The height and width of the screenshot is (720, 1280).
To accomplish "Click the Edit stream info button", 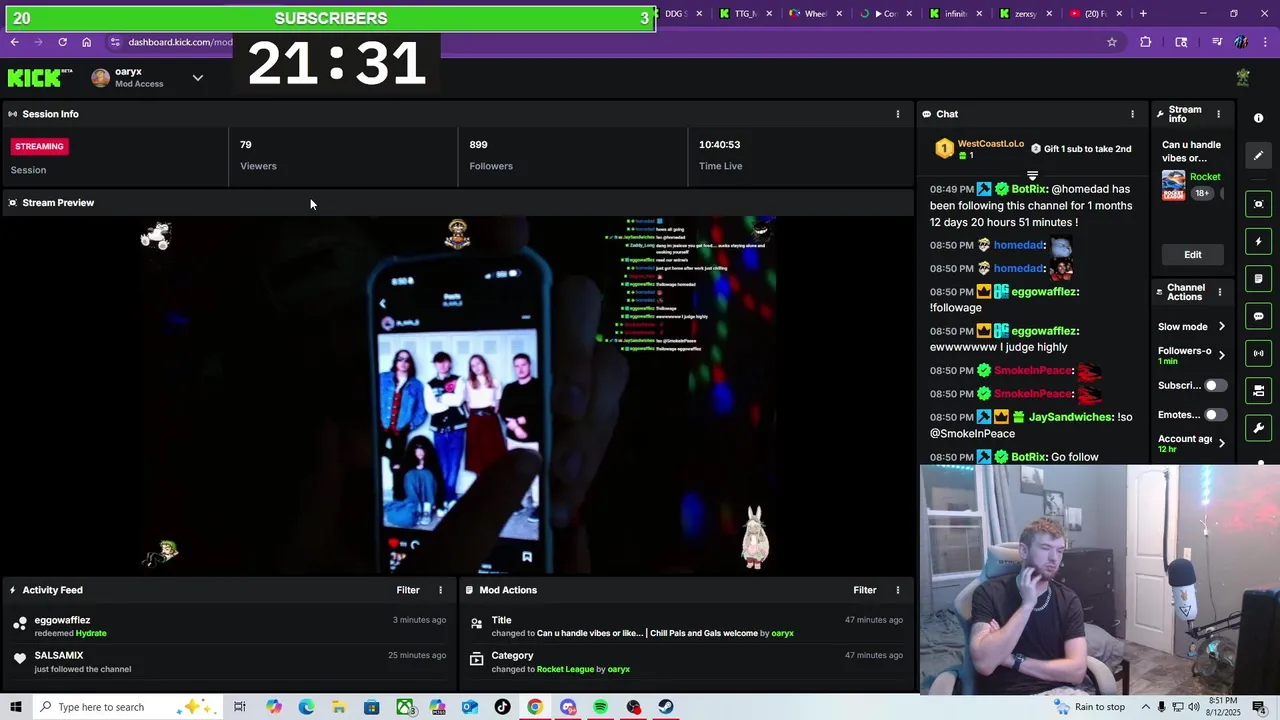I will 1193,254.
